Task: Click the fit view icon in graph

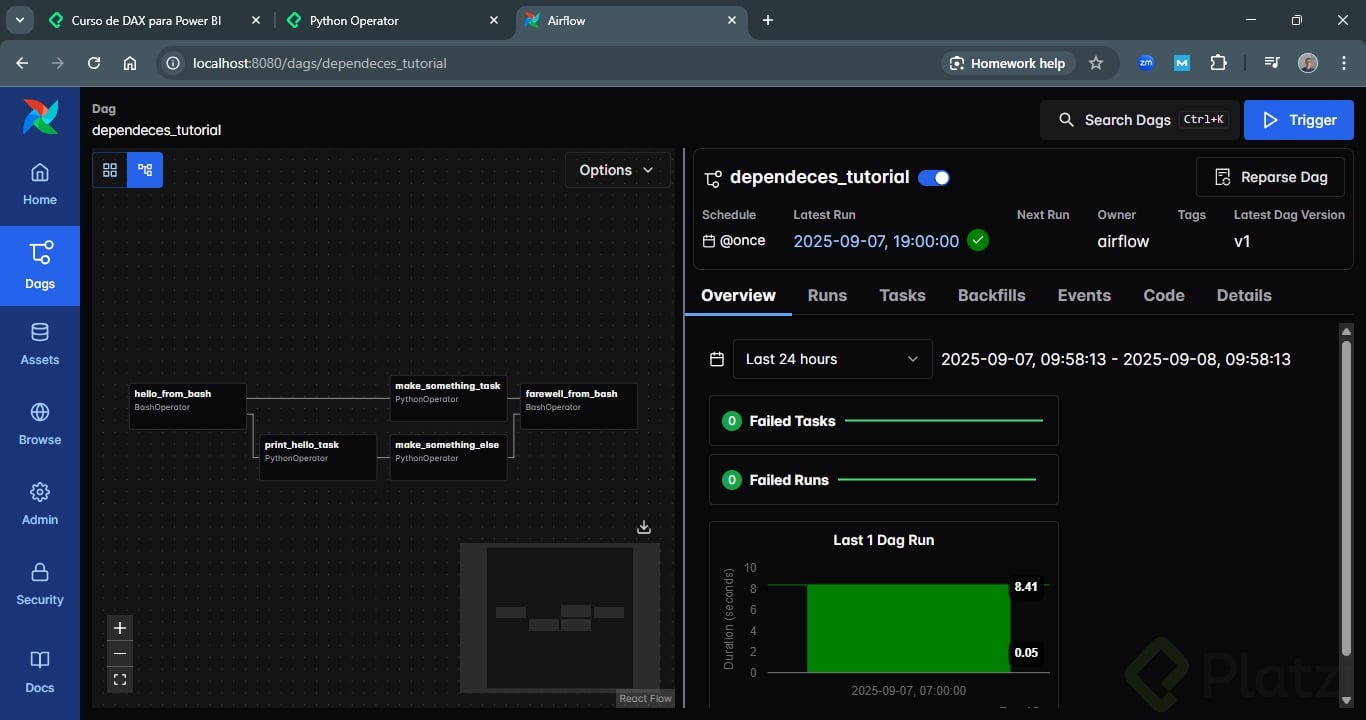Action: pos(120,680)
